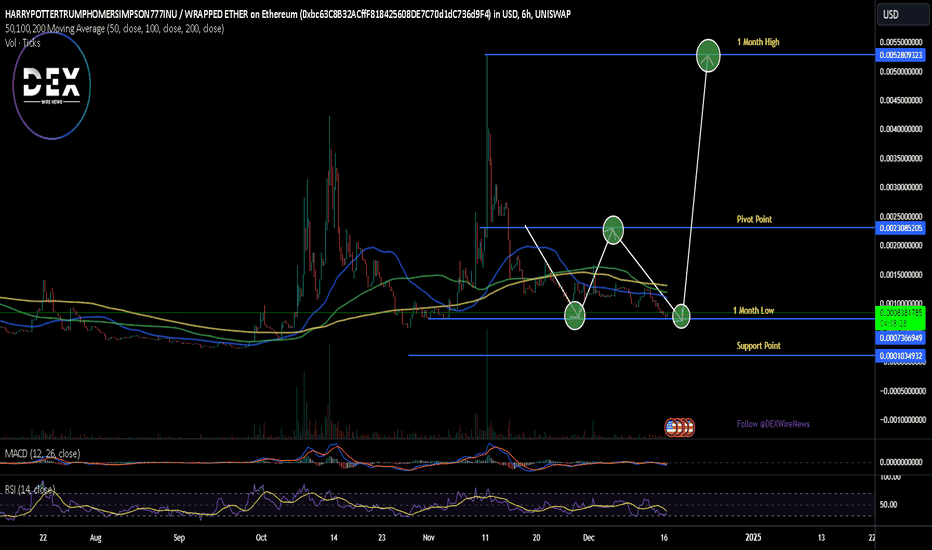This screenshot has height=550, width=932.
Task: Click the Nov label on time axis
Action: point(429,538)
